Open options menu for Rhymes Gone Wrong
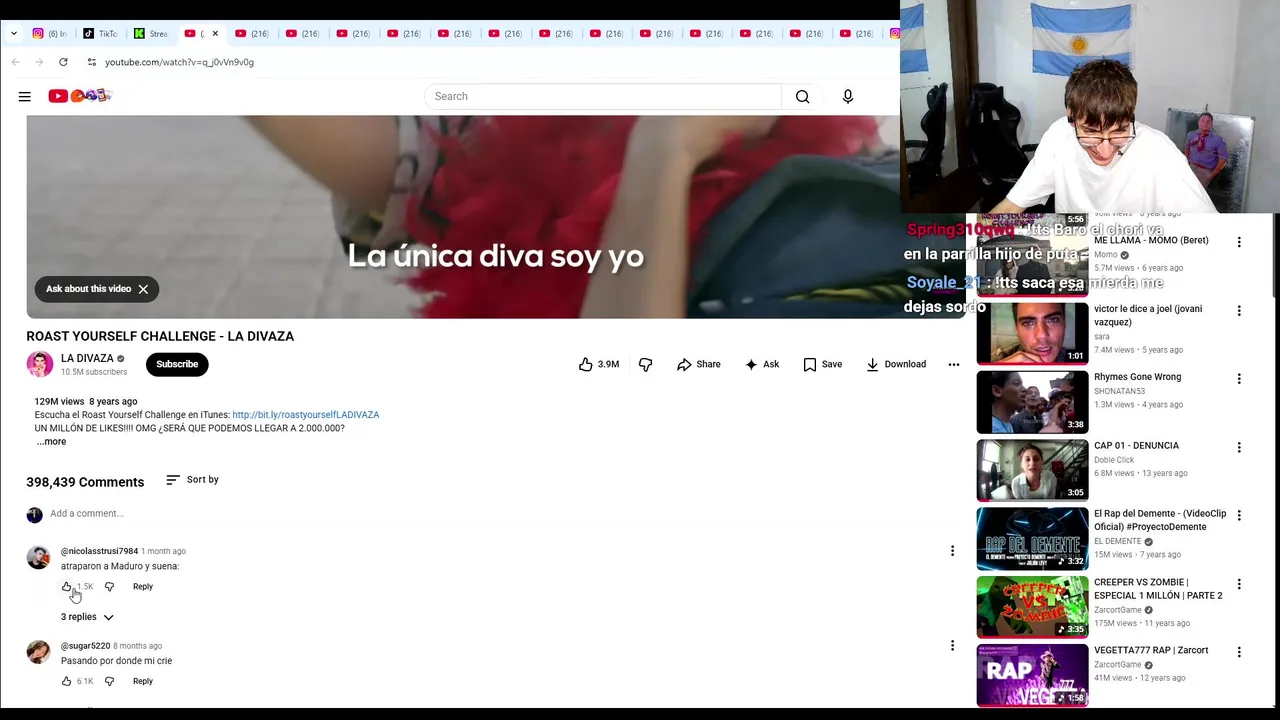This screenshot has width=1280, height=720. pos(1239,379)
